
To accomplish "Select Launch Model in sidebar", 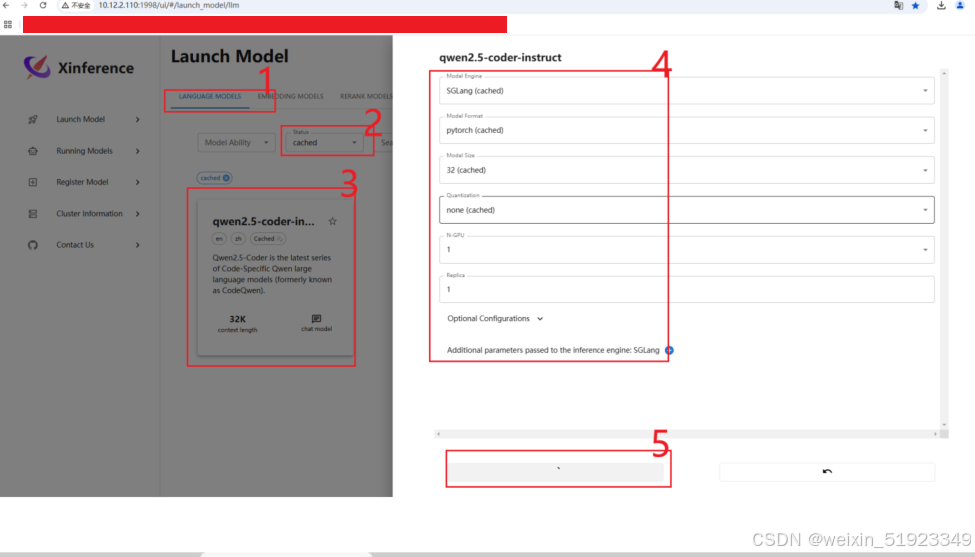I will (x=81, y=119).
